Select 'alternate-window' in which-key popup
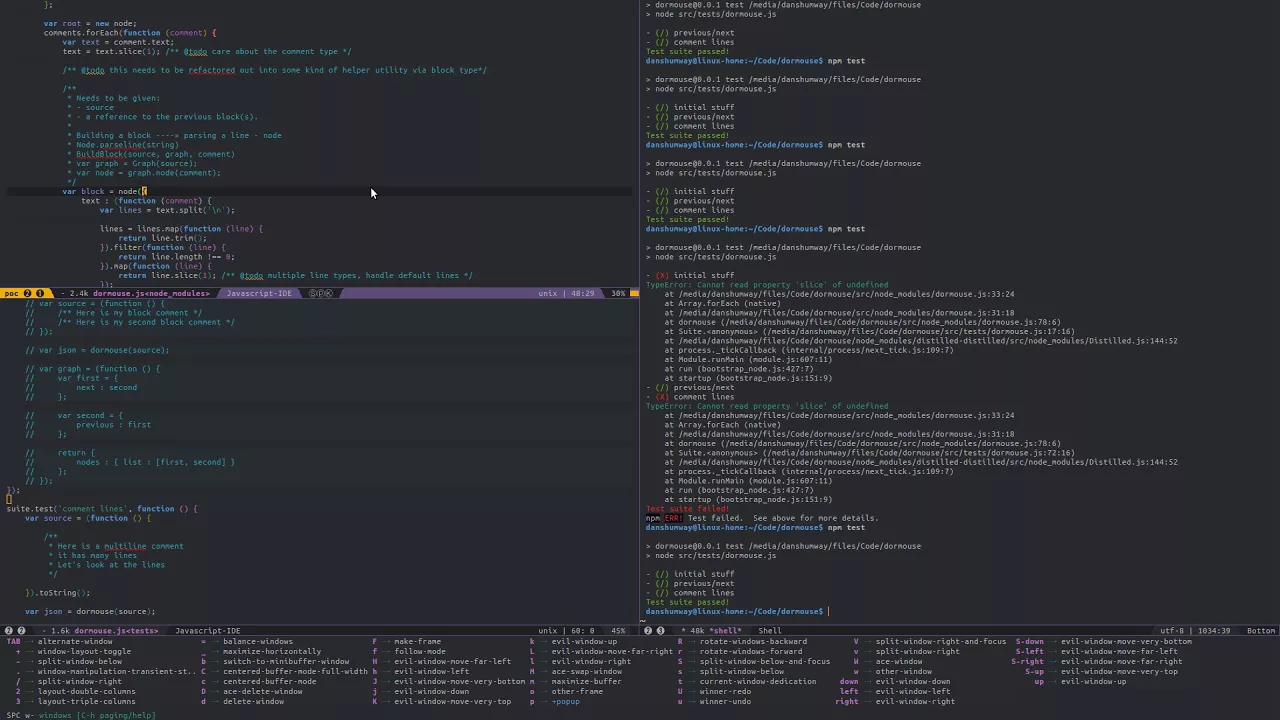This screenshot has height=720, width=1280. [x=75, y=641]
